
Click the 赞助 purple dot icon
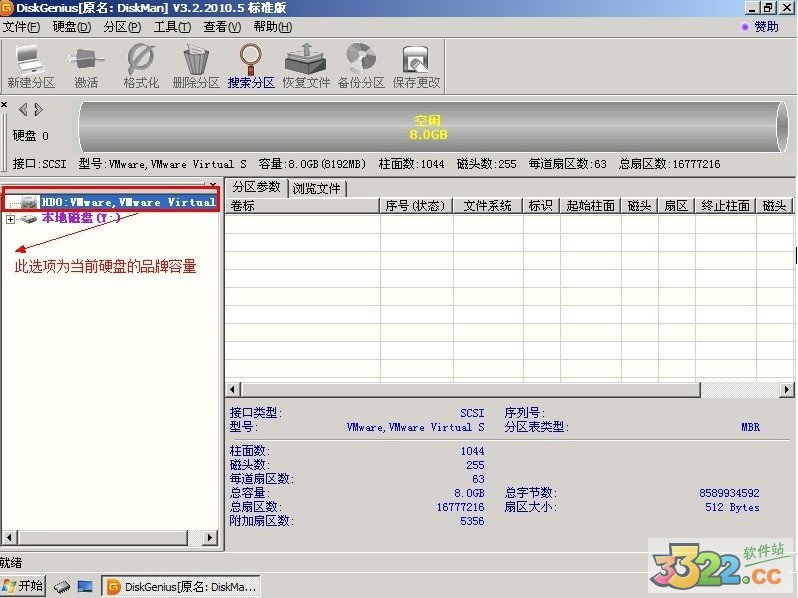[x=745, y=27]
